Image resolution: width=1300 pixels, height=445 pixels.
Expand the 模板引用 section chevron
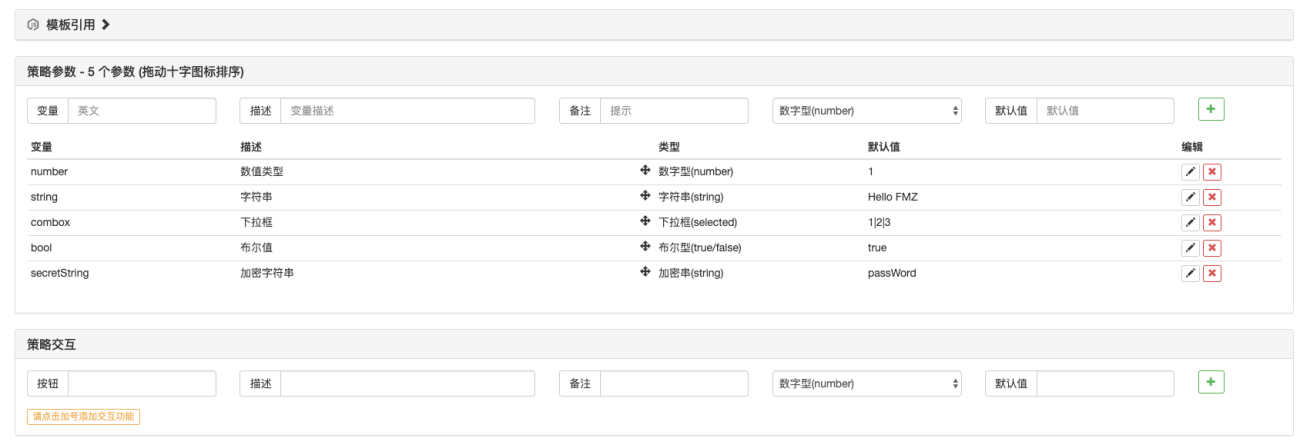[106, 24]
